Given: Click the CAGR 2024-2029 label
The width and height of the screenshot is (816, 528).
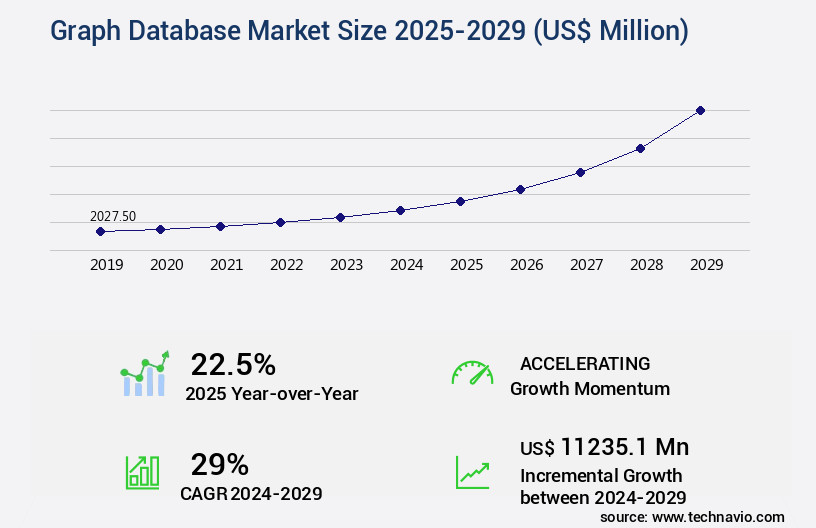Looking at the screenshot, I should click(251, 493).
